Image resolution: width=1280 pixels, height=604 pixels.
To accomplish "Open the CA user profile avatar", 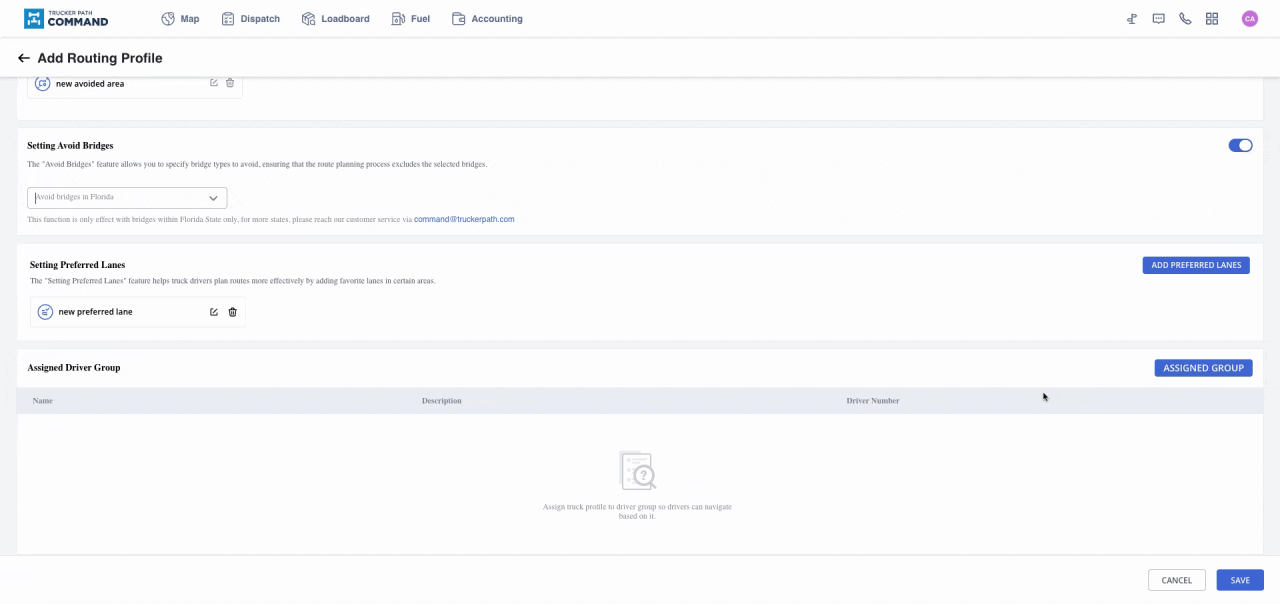I will pos(1249,19).
